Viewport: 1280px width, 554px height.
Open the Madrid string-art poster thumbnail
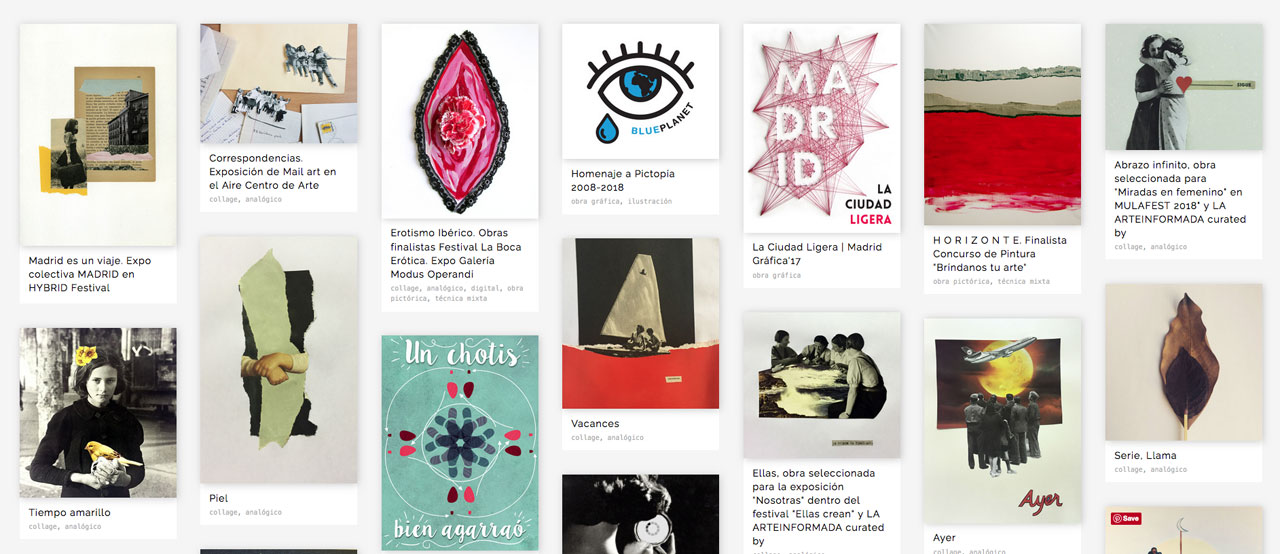coord(821,129)
